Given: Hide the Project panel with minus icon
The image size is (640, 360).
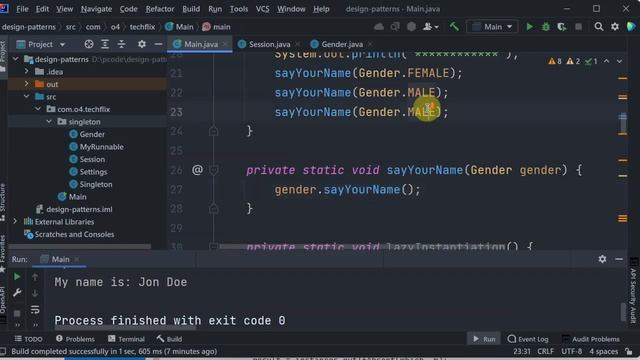Looking at the screenshot, I should [158, 44].
